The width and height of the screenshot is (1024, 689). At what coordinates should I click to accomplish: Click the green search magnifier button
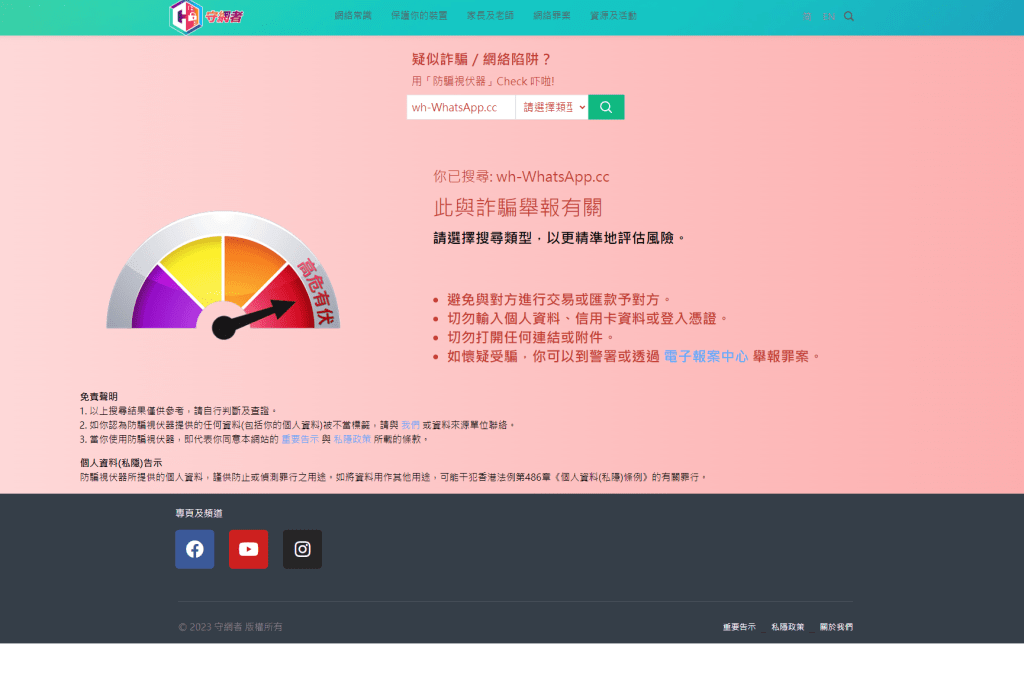tap(606, 107)
